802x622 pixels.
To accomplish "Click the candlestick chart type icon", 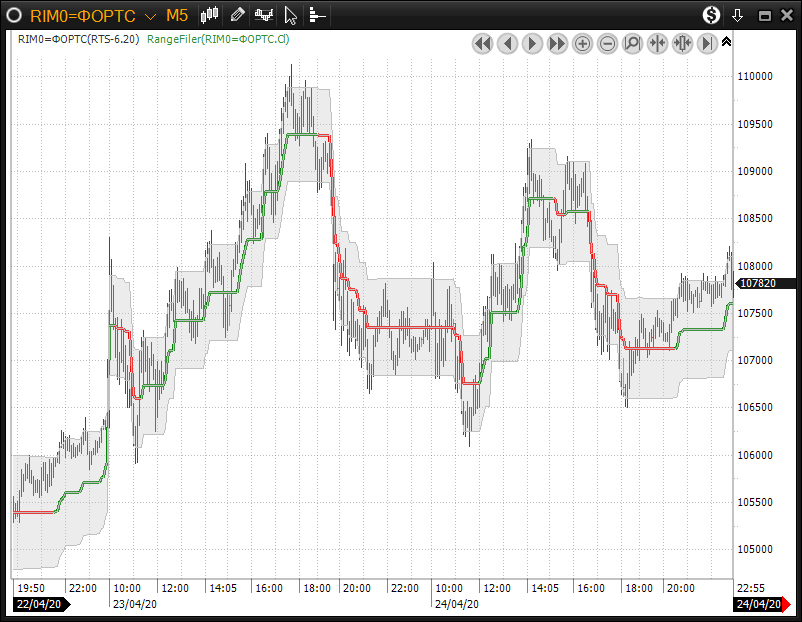I will pyautogui.click(x=210, y=15).
